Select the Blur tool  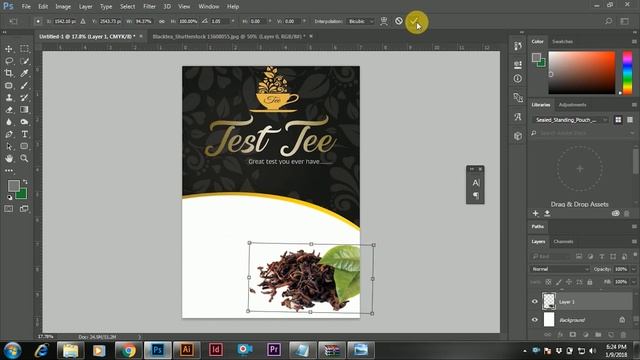(9, 122)
